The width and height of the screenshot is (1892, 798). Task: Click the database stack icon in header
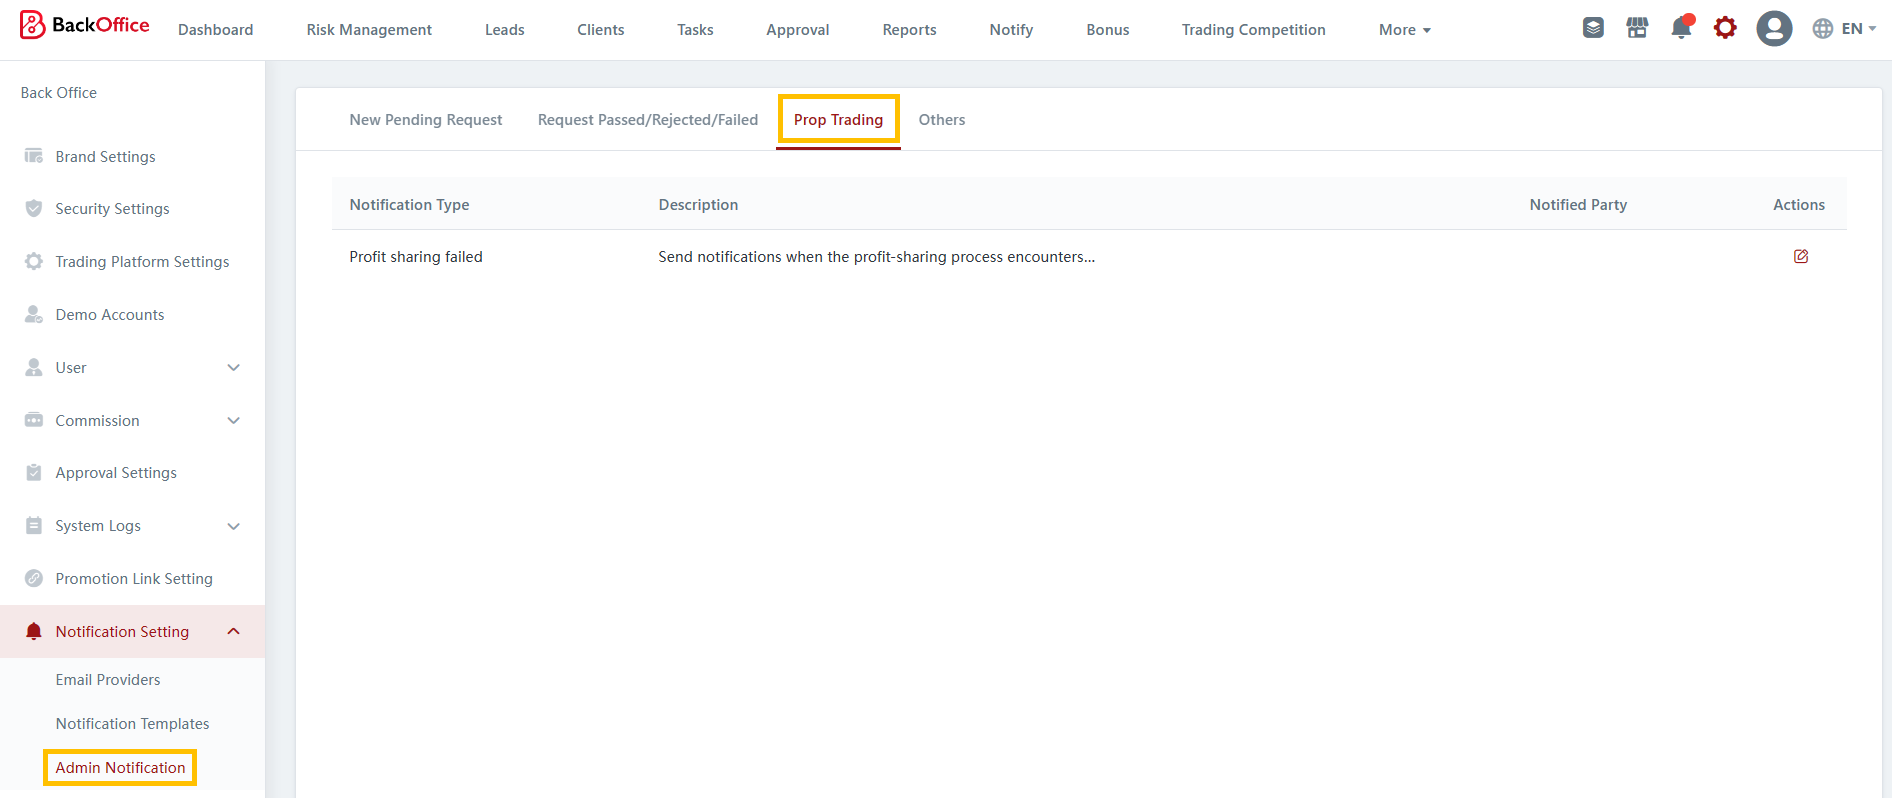(x=1593, y=28)
